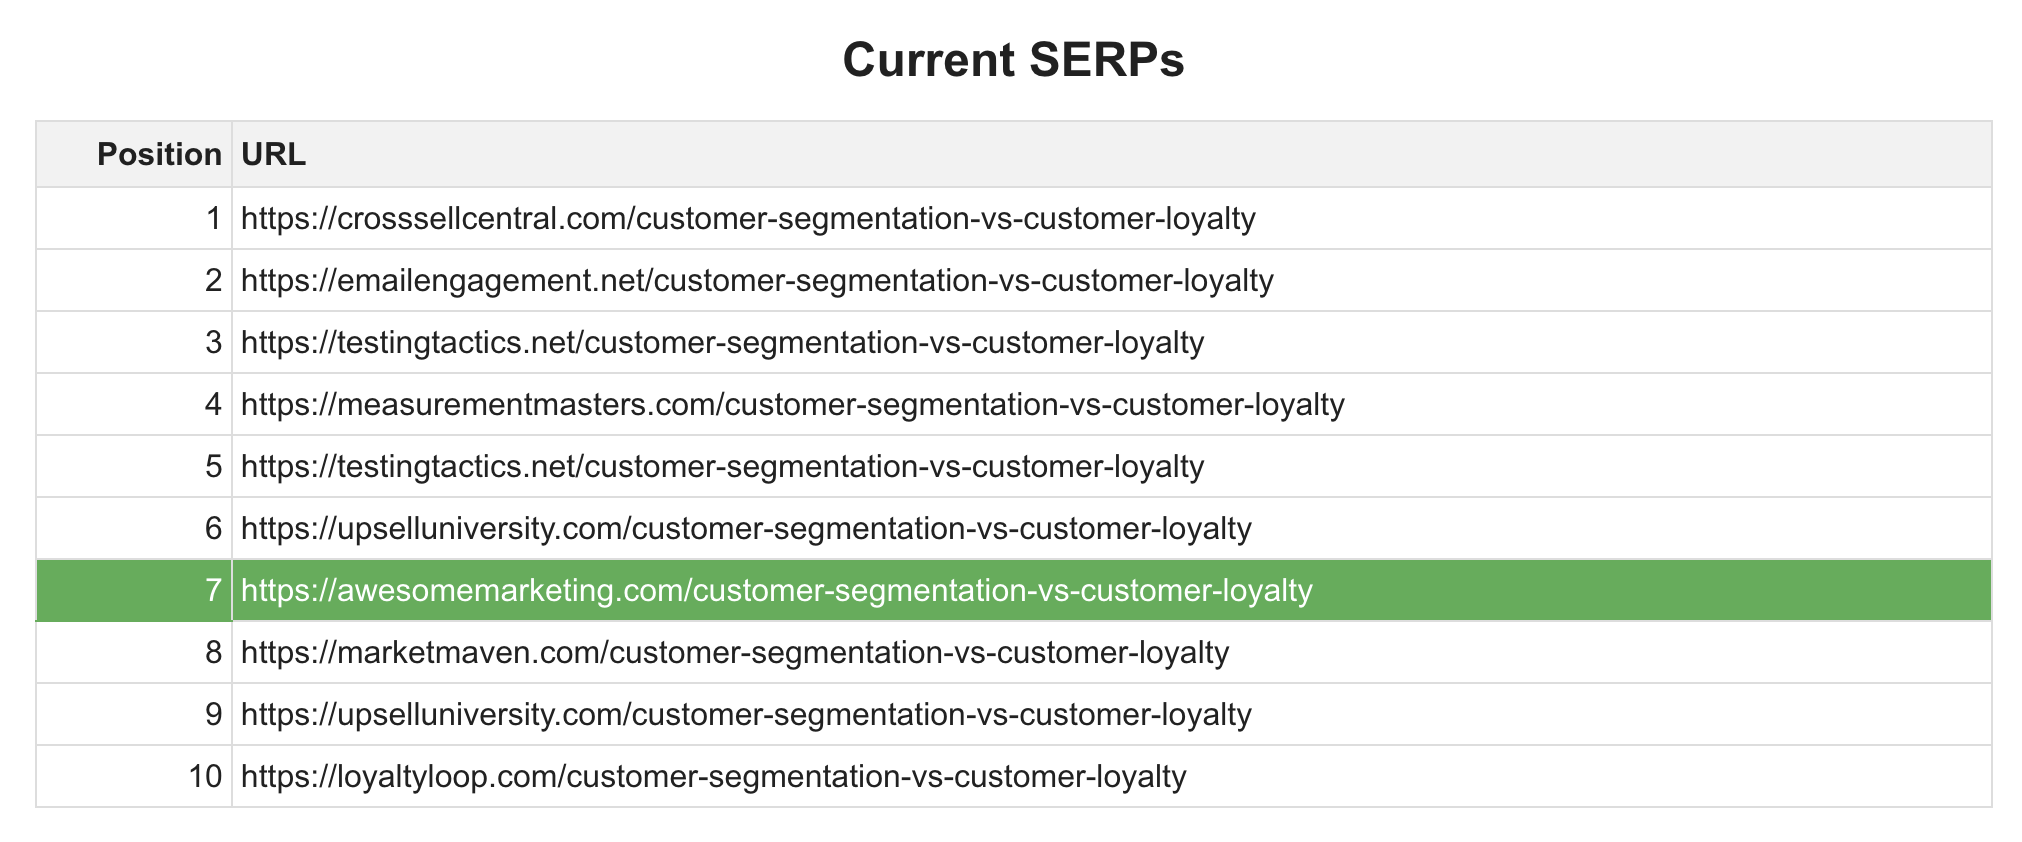Open the highlighted awesomemarketing.com URL
The height and width of the screenshot is (842, 2022).
click(x=776, y=590)
